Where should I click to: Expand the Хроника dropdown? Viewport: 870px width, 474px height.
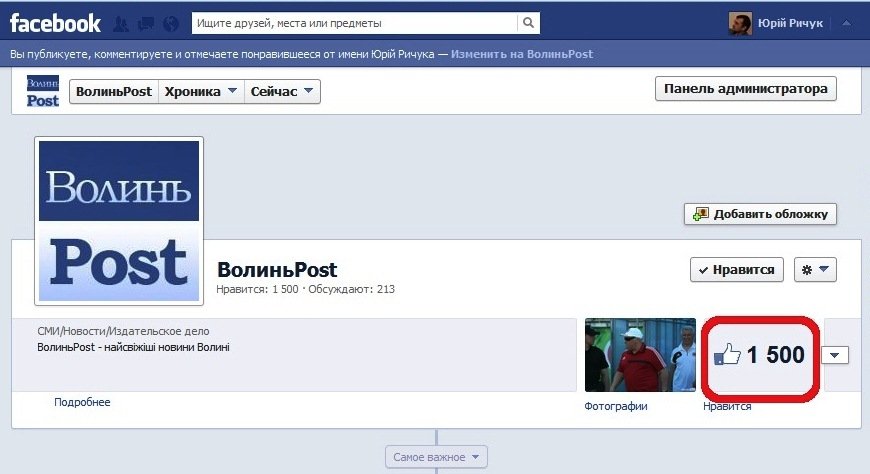202,92
